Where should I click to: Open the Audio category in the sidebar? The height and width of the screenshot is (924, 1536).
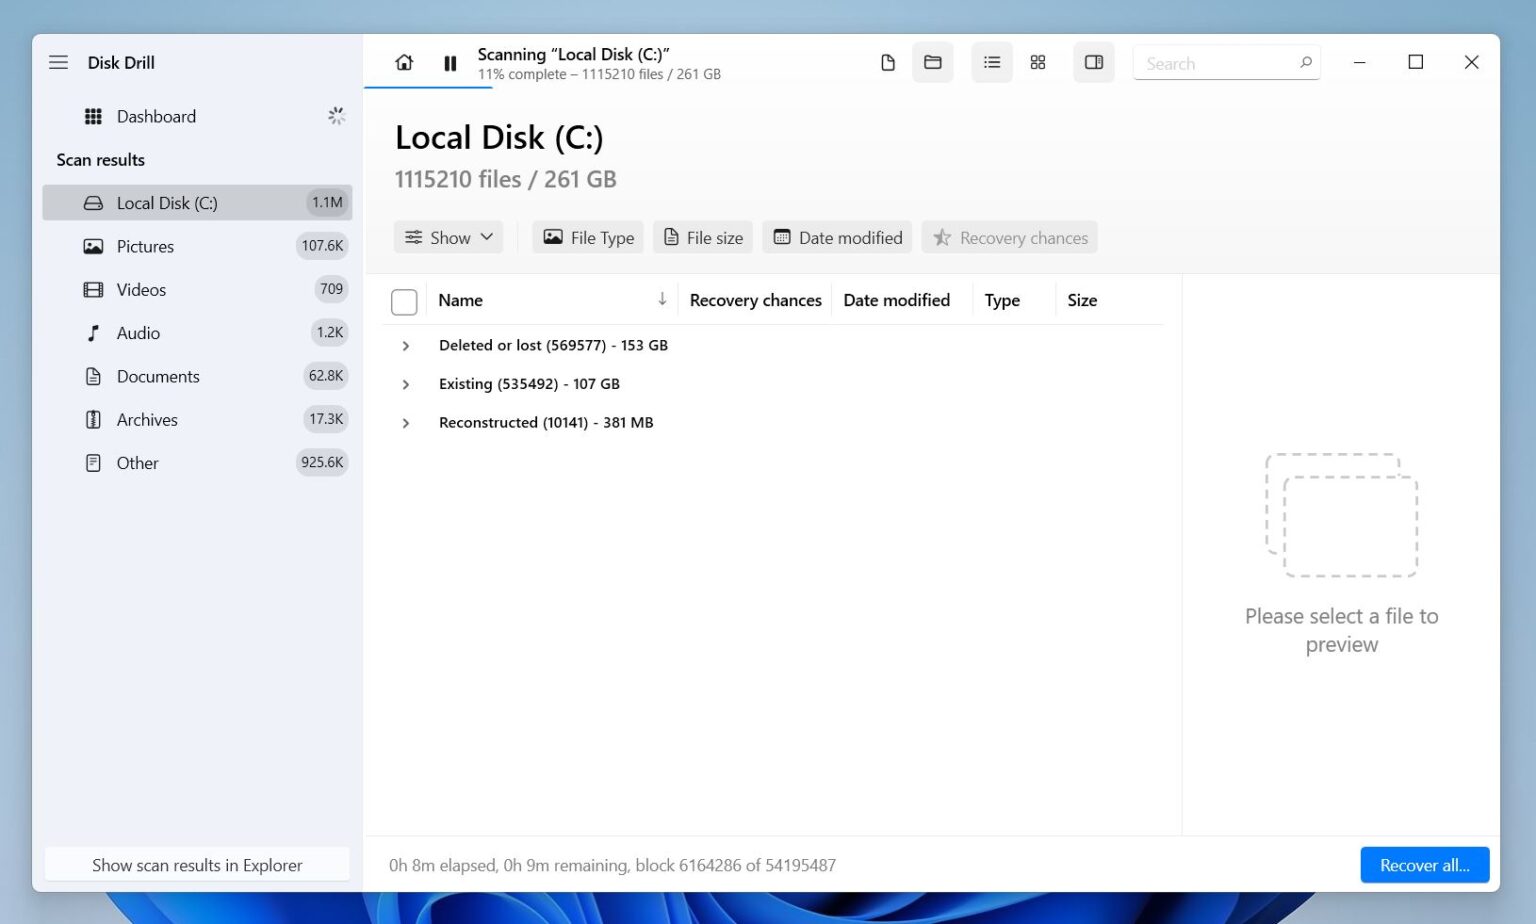coord(137,332)
